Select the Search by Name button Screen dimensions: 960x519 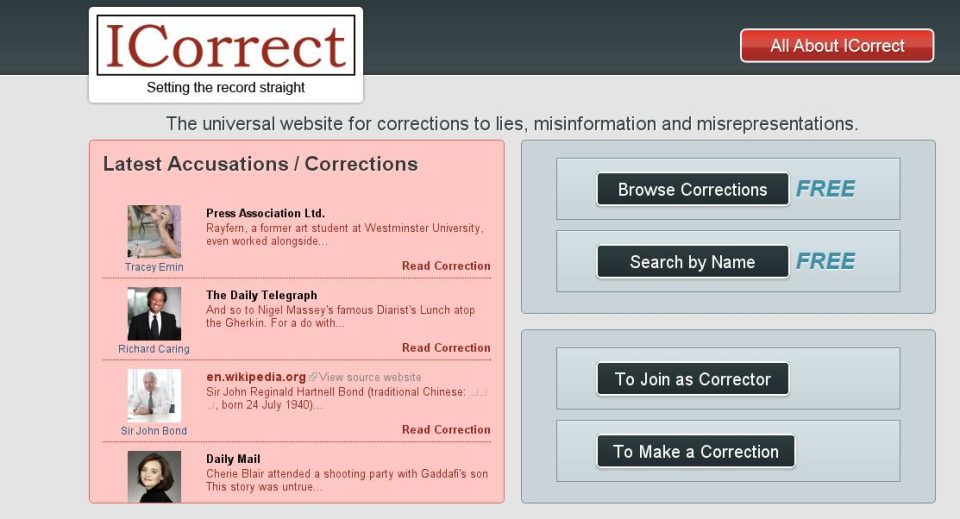tap(692, 262)
